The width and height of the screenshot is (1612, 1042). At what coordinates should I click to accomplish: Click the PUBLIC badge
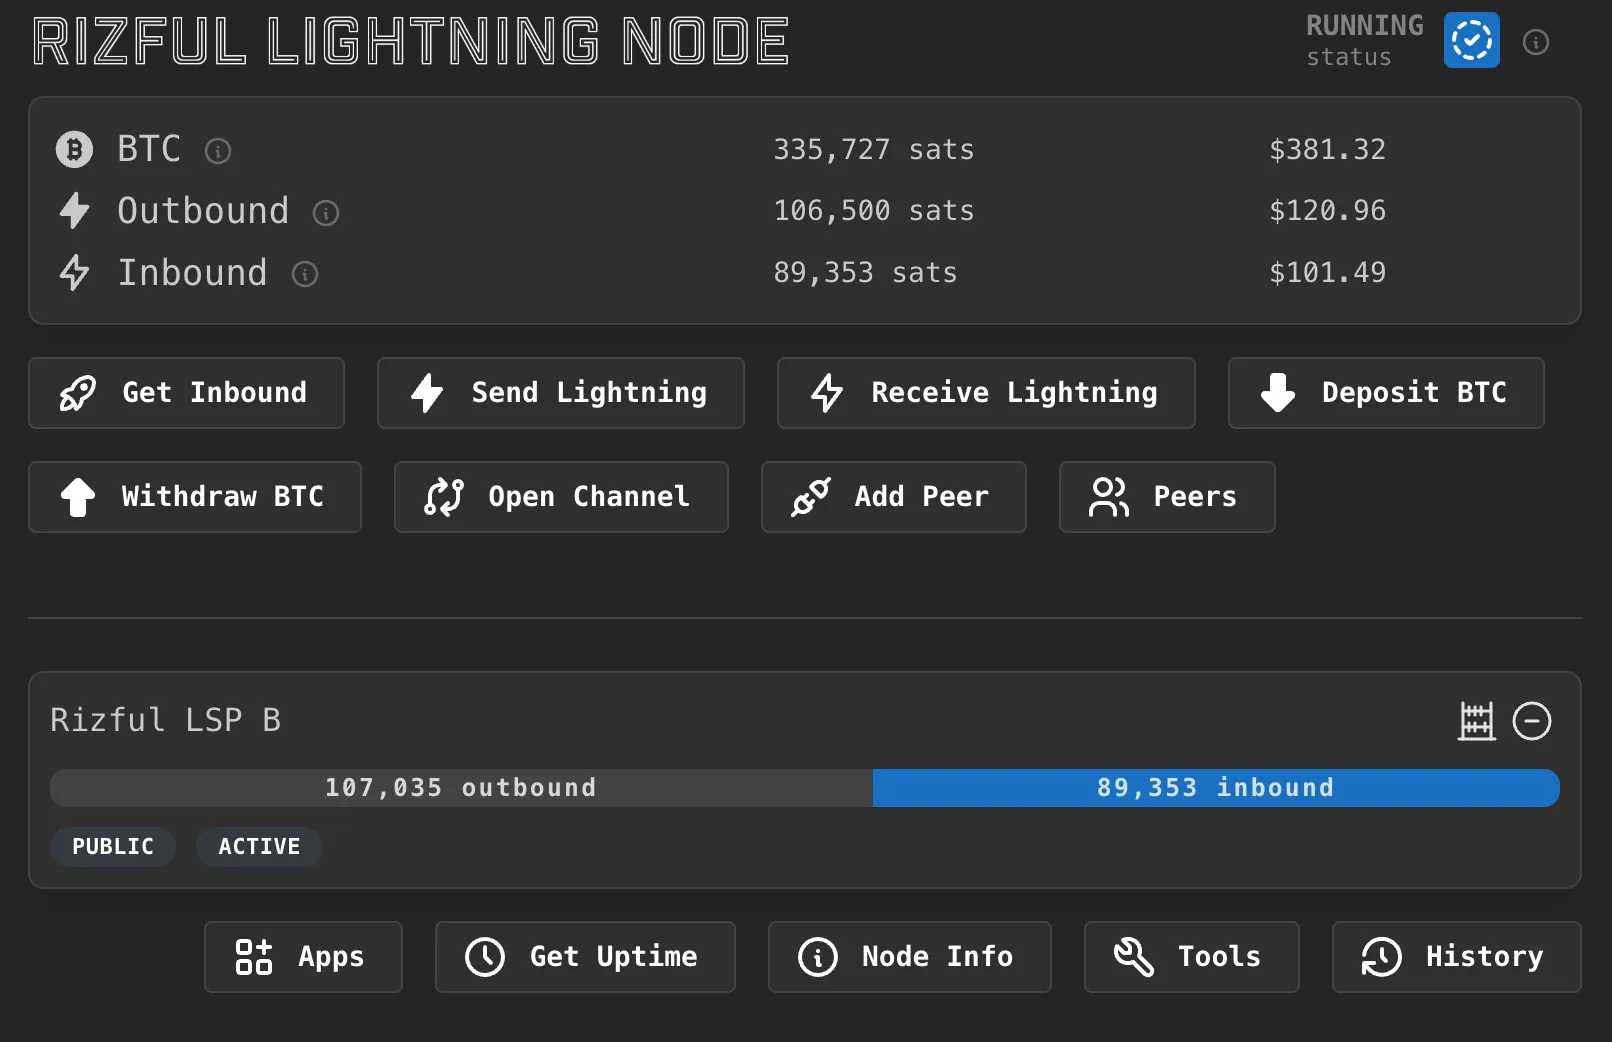tap(113, 847)
